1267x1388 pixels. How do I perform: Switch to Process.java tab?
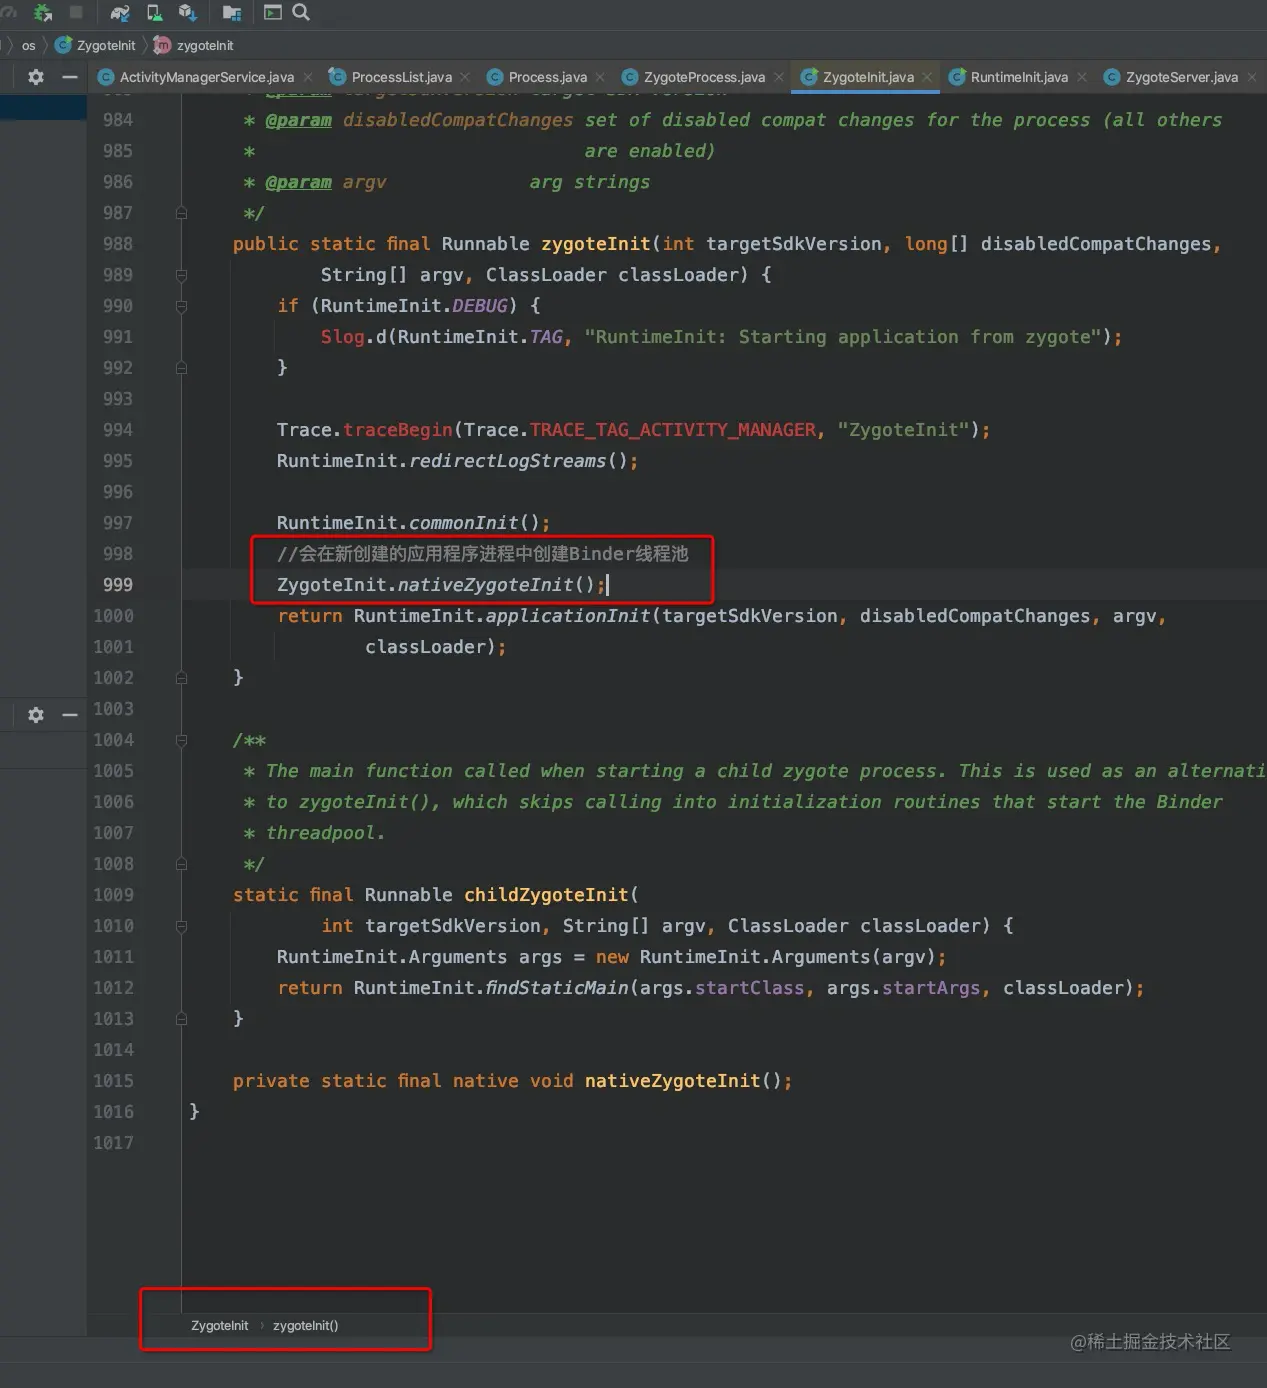[x=547, y=77]
